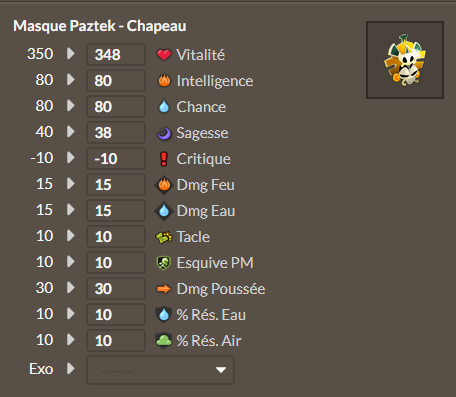Apply max value arrow for Sagesse 40
The image size is (456, 397).
click(x=71, y=131)
